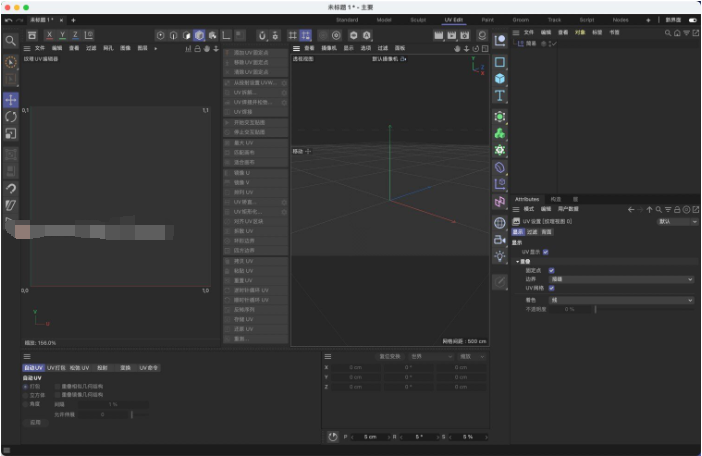
Task: Collapse the 图像 section in Attributes
Action: [518, 262]
